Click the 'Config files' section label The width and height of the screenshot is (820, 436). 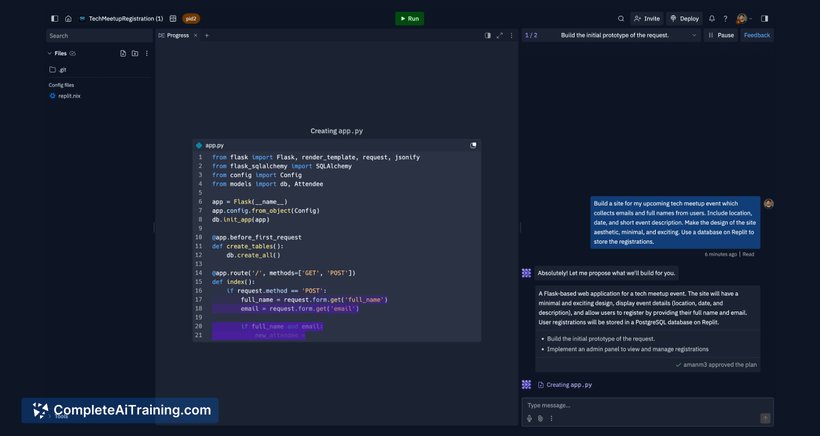point(61,85)
